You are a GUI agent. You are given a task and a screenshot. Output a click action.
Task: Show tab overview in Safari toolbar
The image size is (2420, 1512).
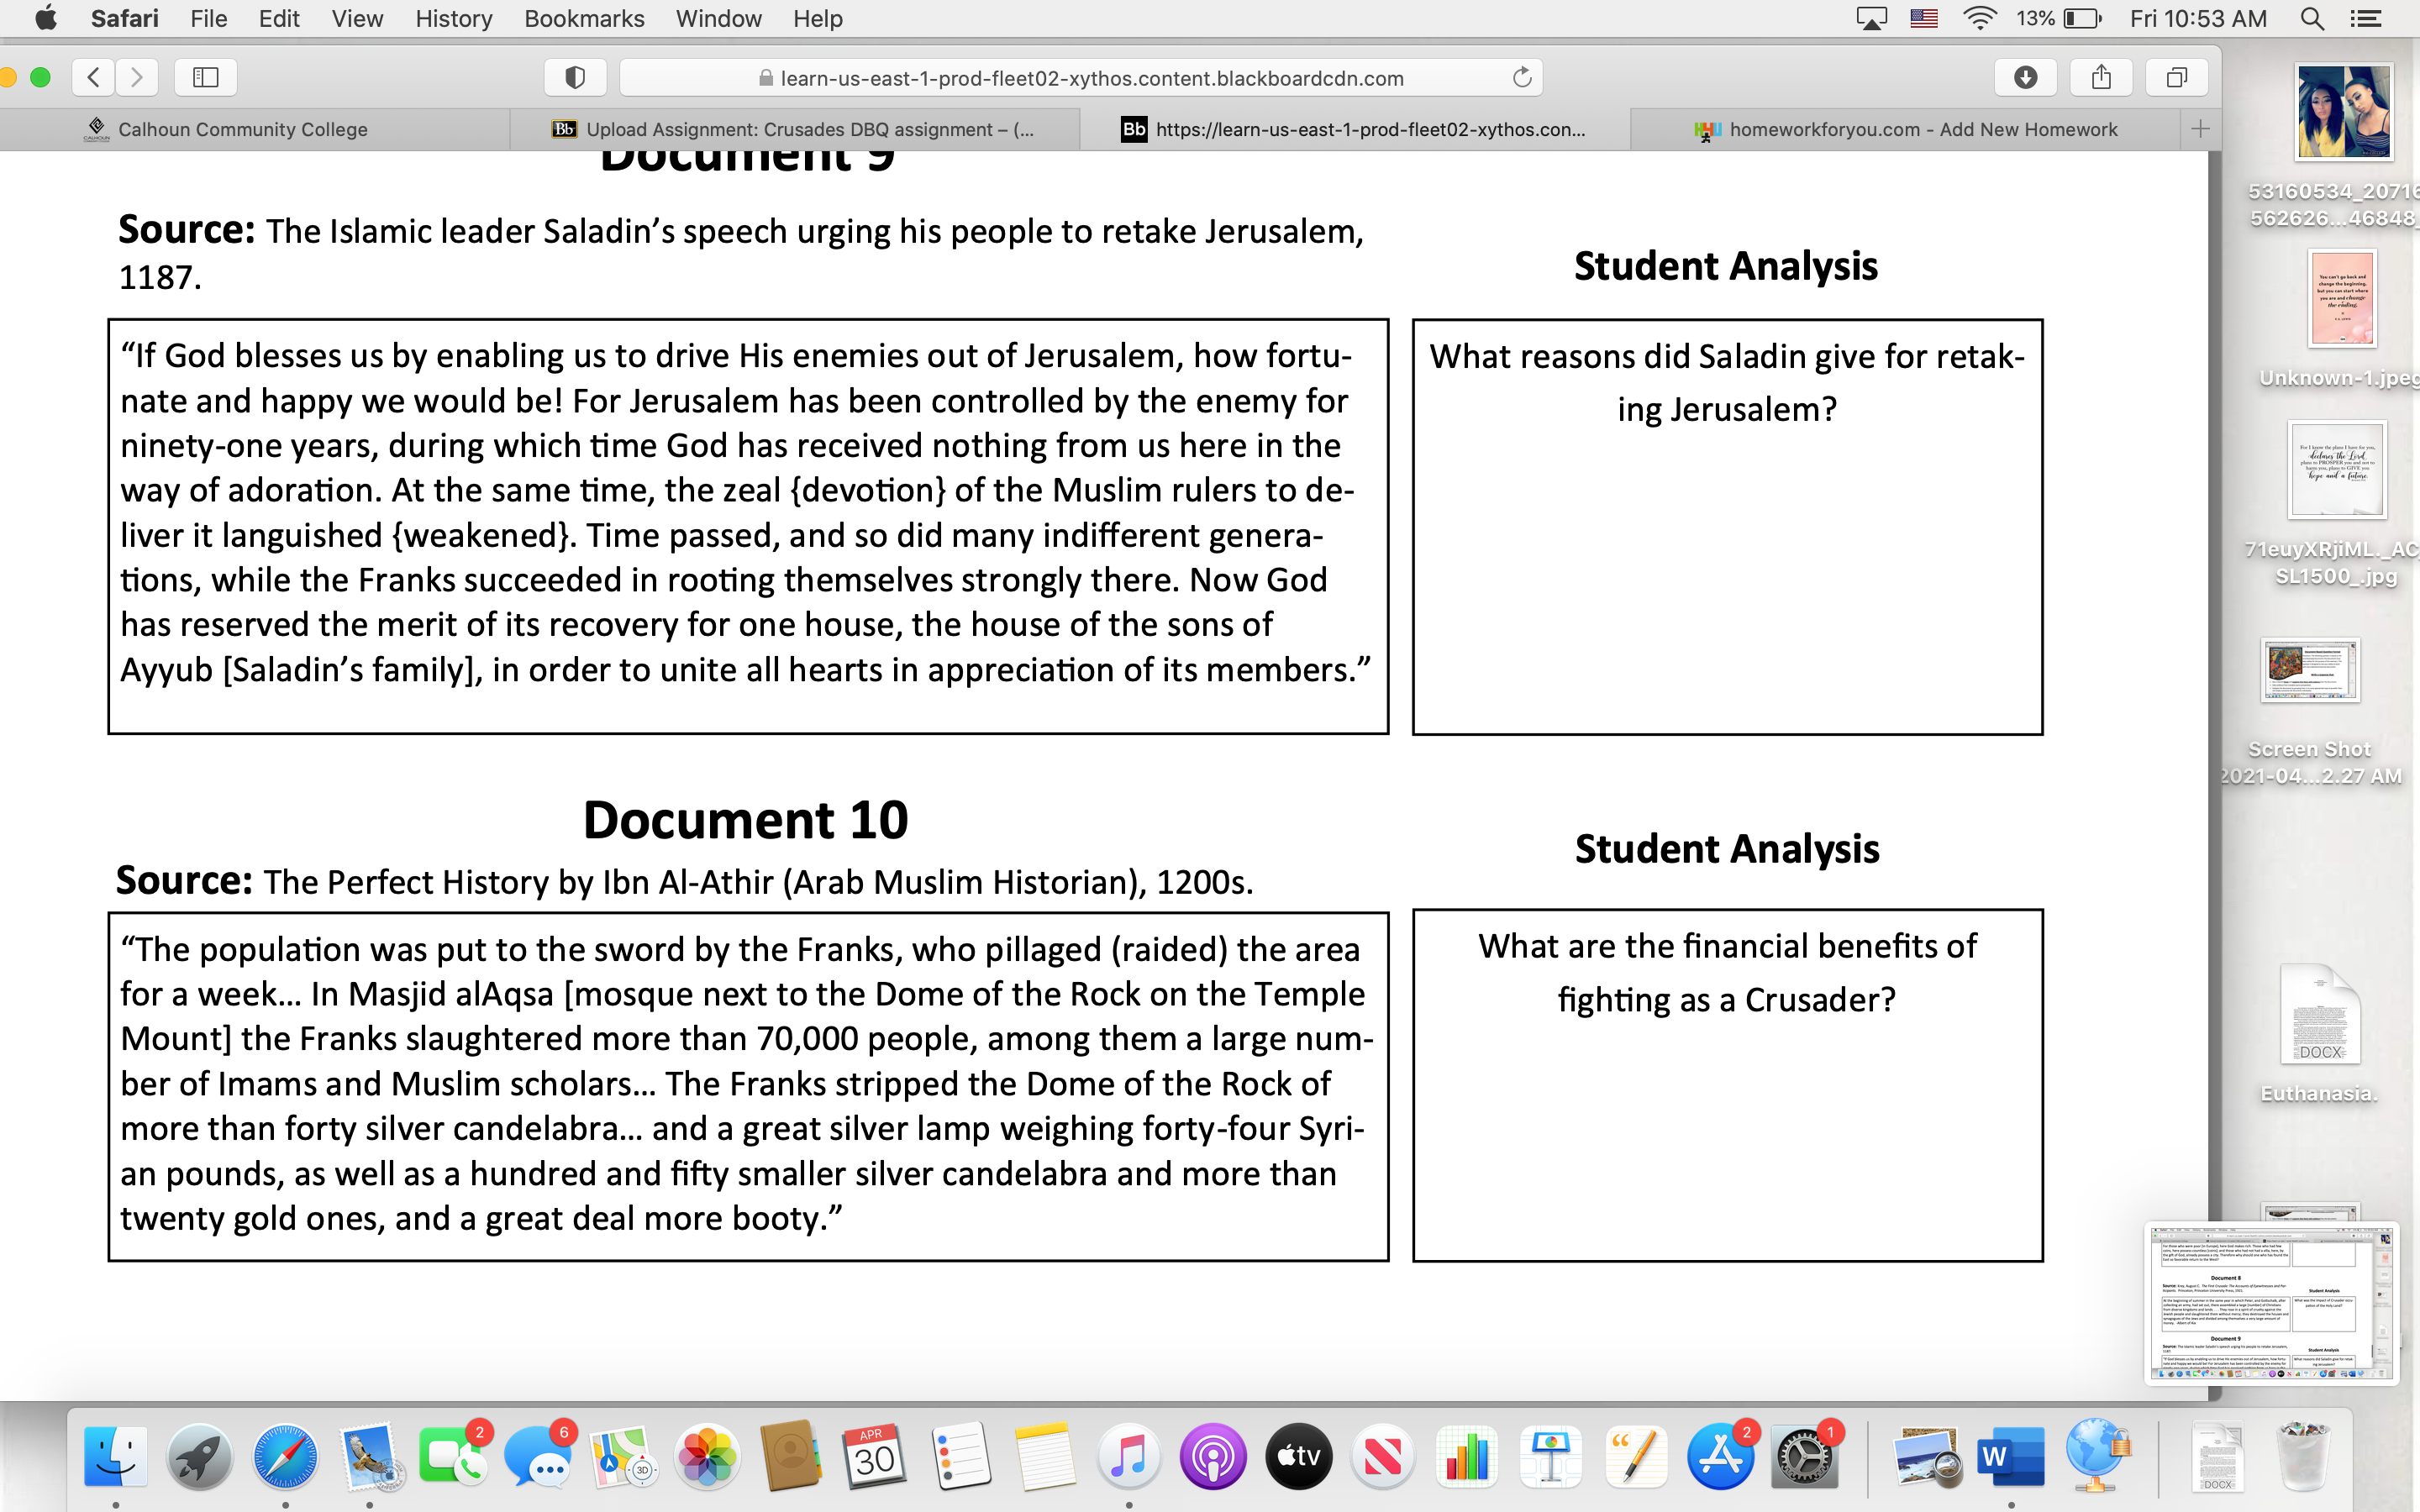pyautogui.click(x=2176, y=77)
